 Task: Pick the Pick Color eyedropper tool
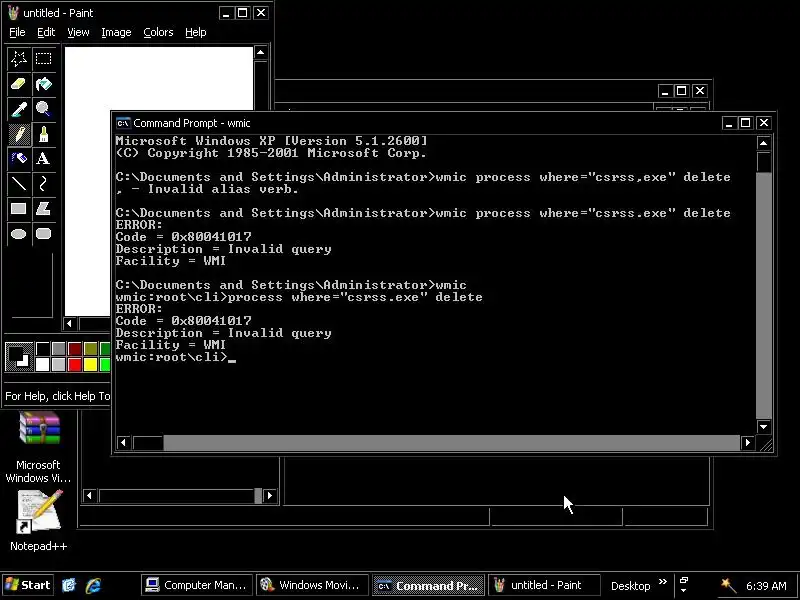pyautogui.click(x=19, y=109)
